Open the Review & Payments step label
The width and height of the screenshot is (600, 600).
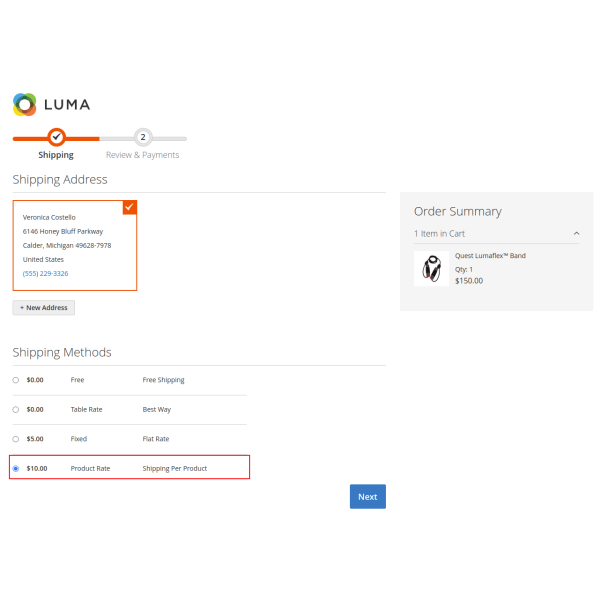pos(143,155)
